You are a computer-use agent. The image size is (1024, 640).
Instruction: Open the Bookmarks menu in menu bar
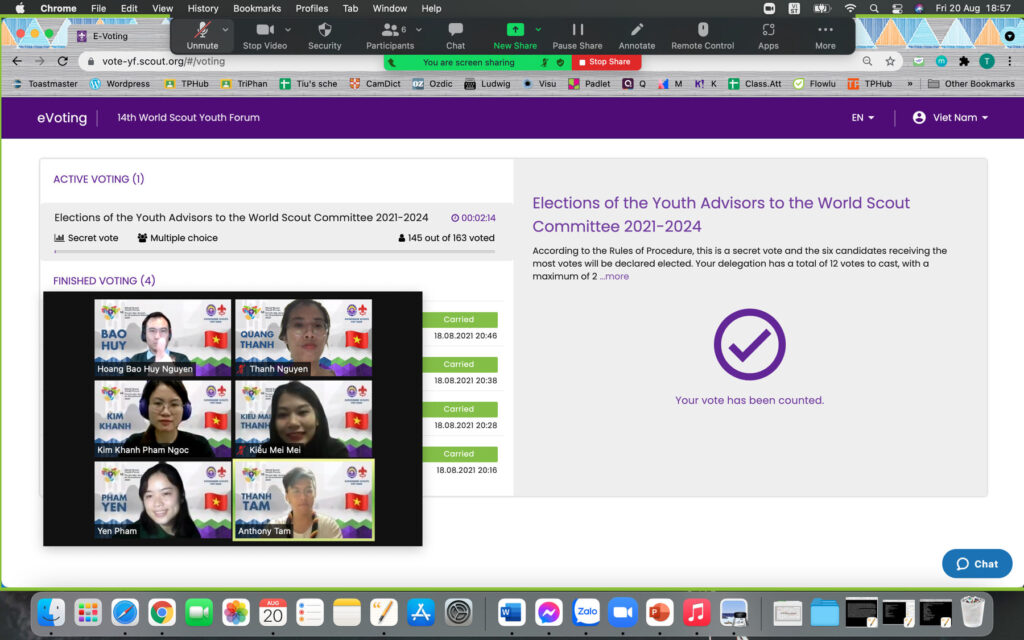coord(256,8)
